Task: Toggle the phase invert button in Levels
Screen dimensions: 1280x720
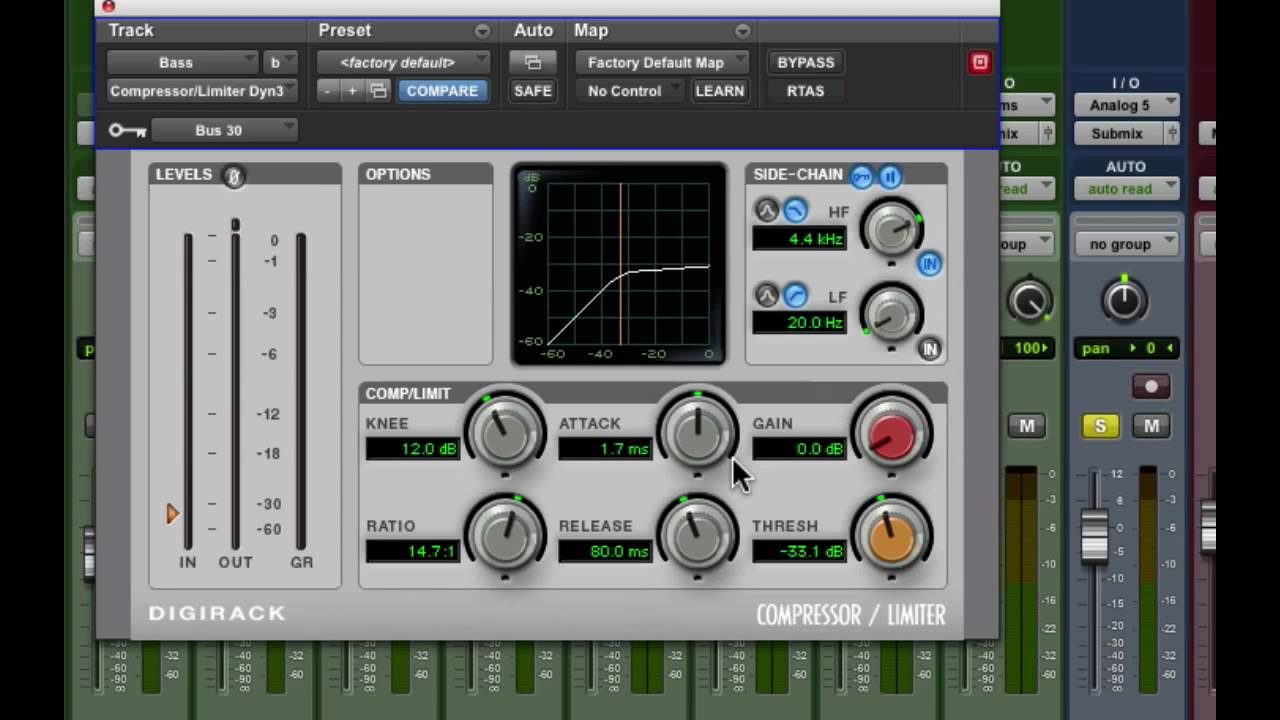Action: point(233,176)
